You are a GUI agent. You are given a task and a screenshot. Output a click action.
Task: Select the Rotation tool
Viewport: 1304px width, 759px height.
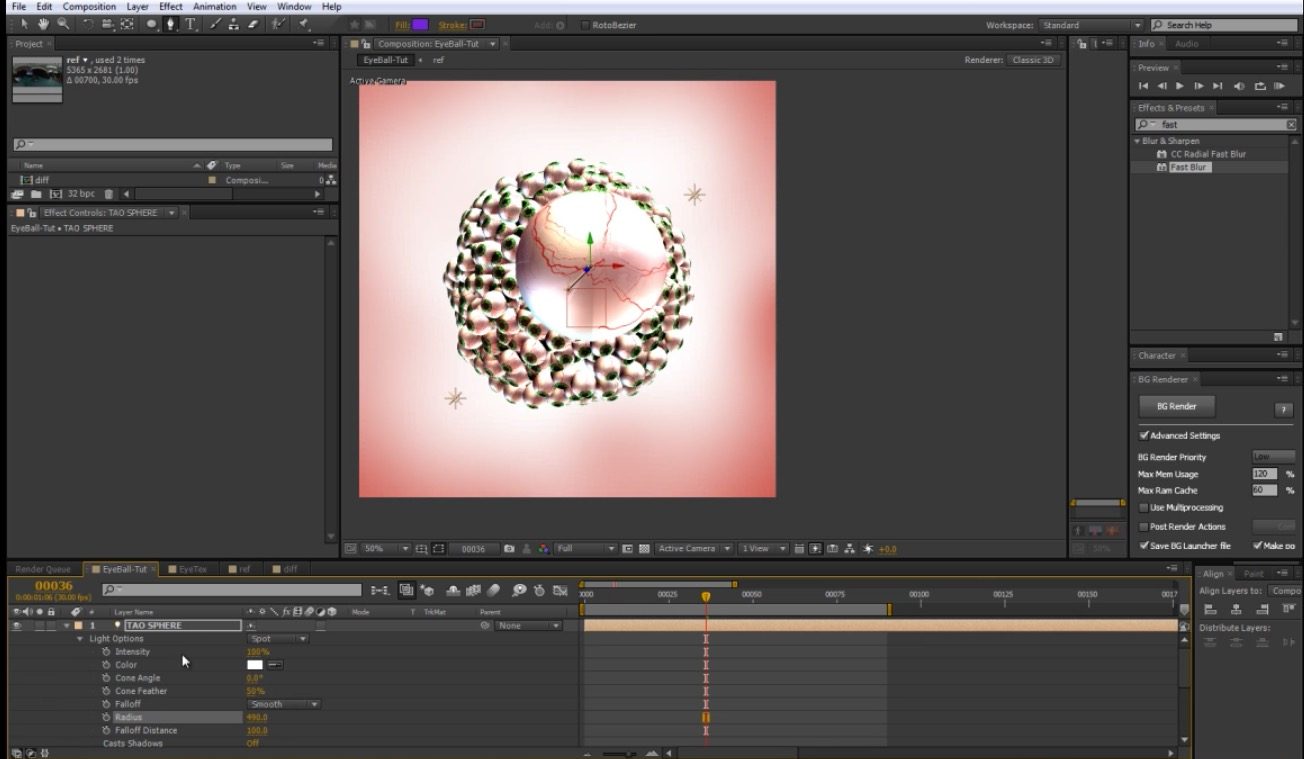(88, 24)
